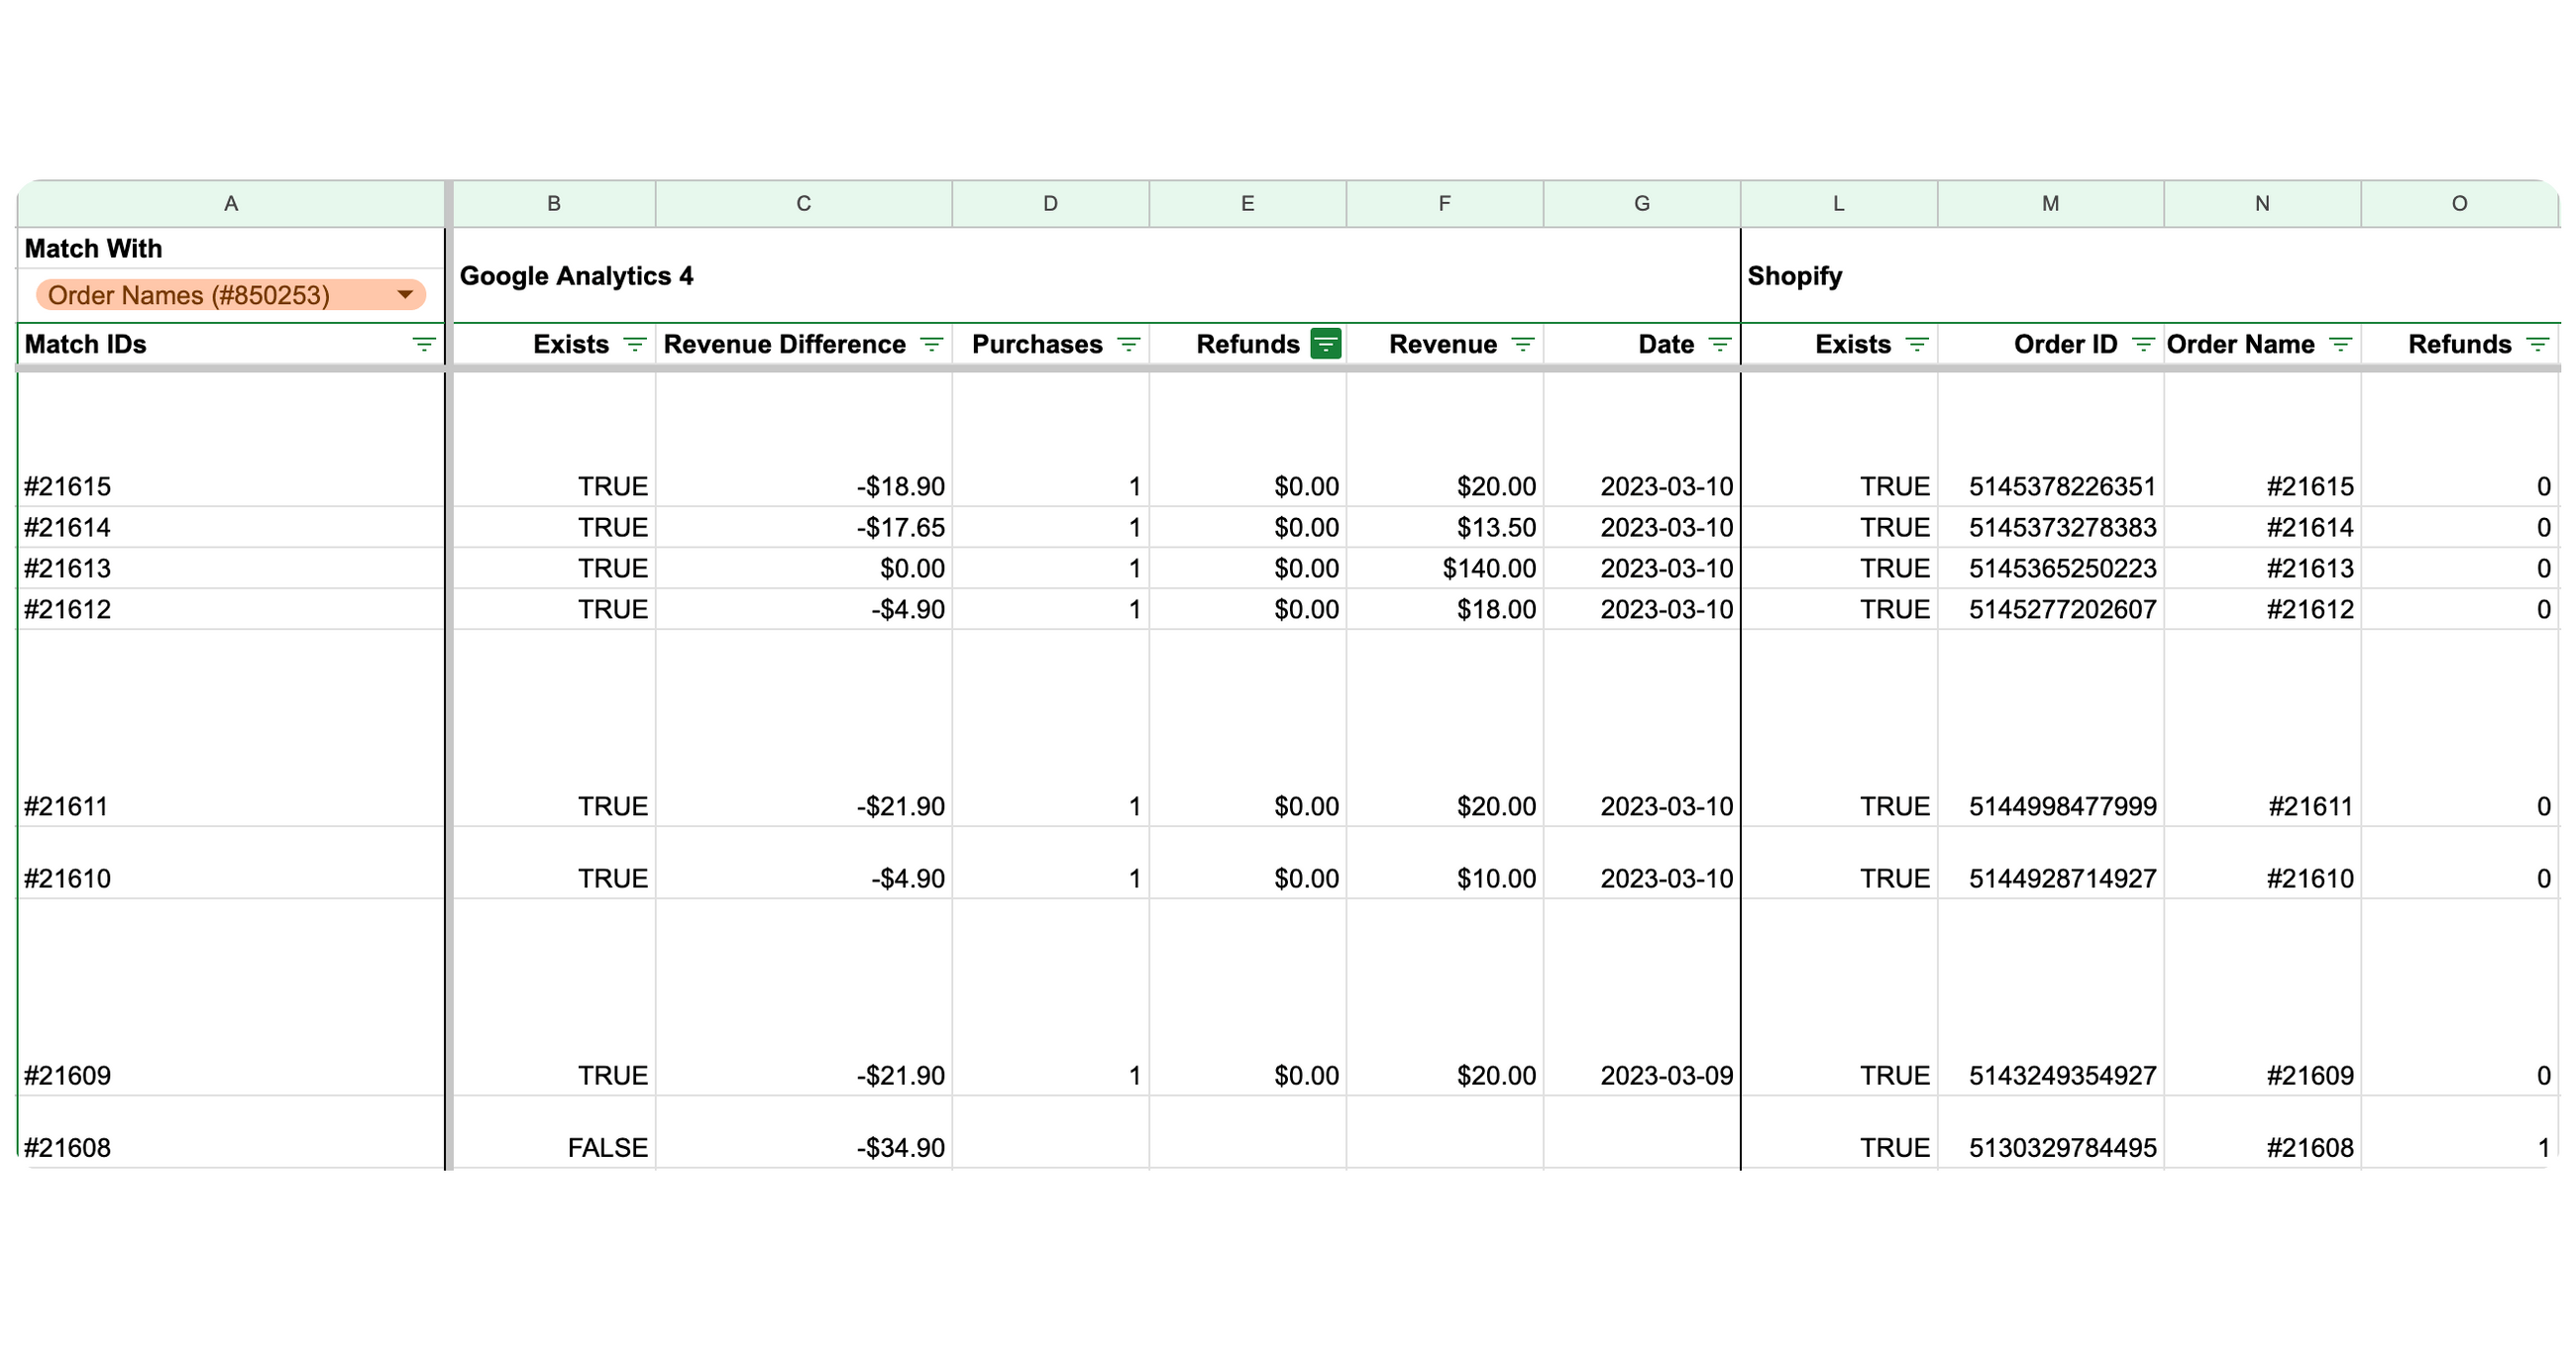This screenshot has width=2576, height=1350.
Task: Select column E header
Action: [1247, 204]
